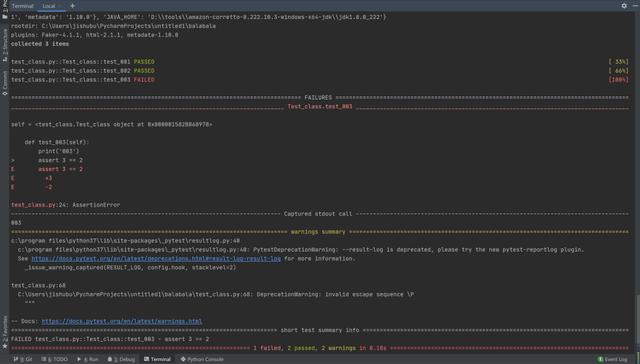
Task: Switch to the Local terminal tab
Action: coord(49,6)
